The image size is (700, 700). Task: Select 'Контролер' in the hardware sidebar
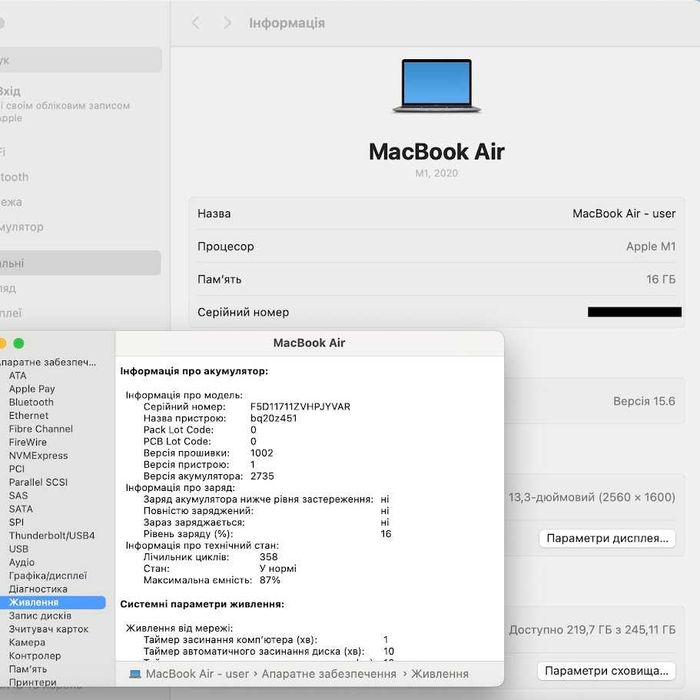[35, 656]
